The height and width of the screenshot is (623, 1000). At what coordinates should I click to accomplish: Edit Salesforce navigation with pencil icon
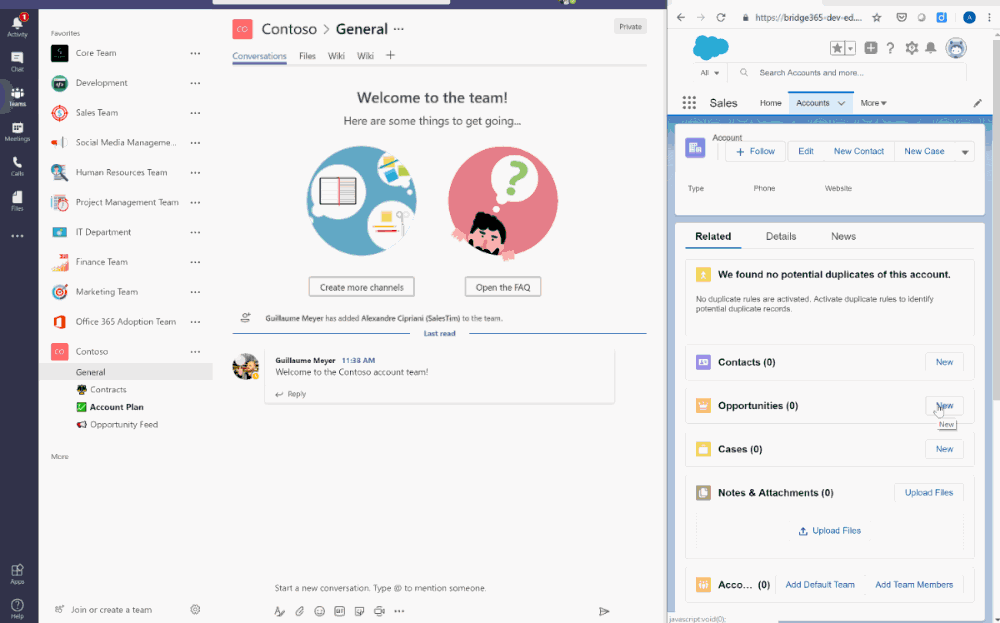click(977, 103)
